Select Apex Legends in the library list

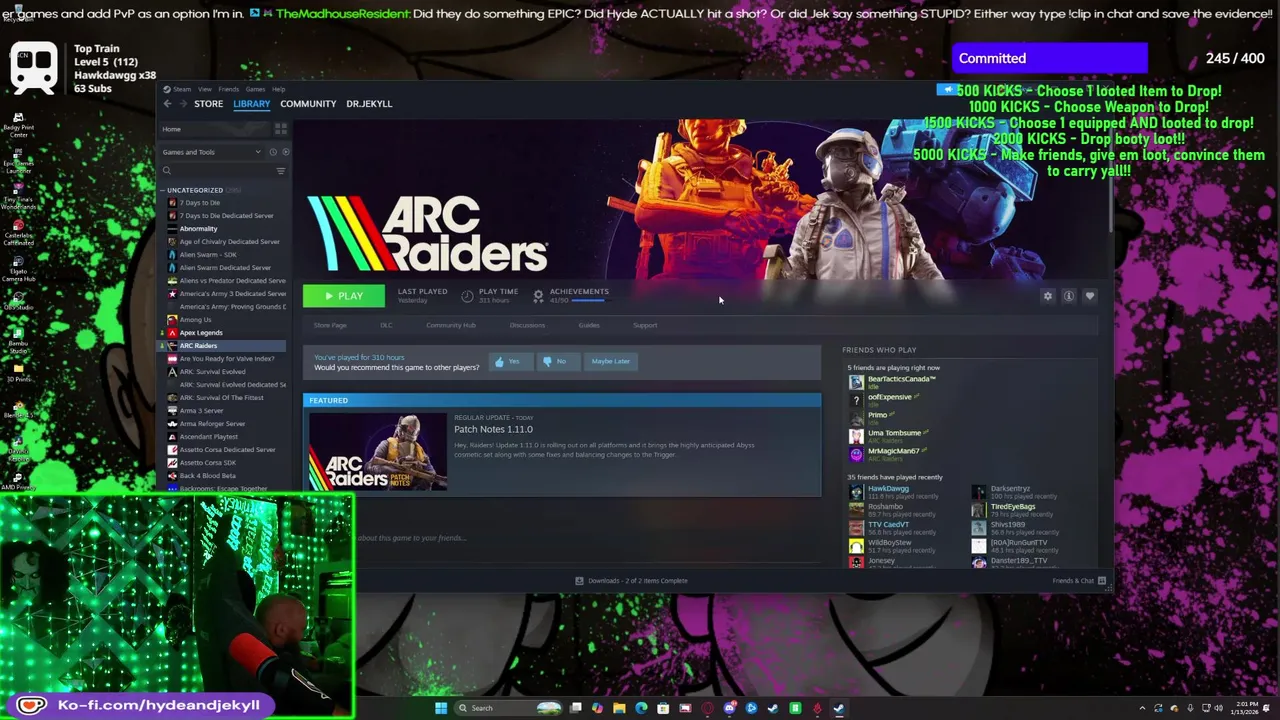pos(201,333)
